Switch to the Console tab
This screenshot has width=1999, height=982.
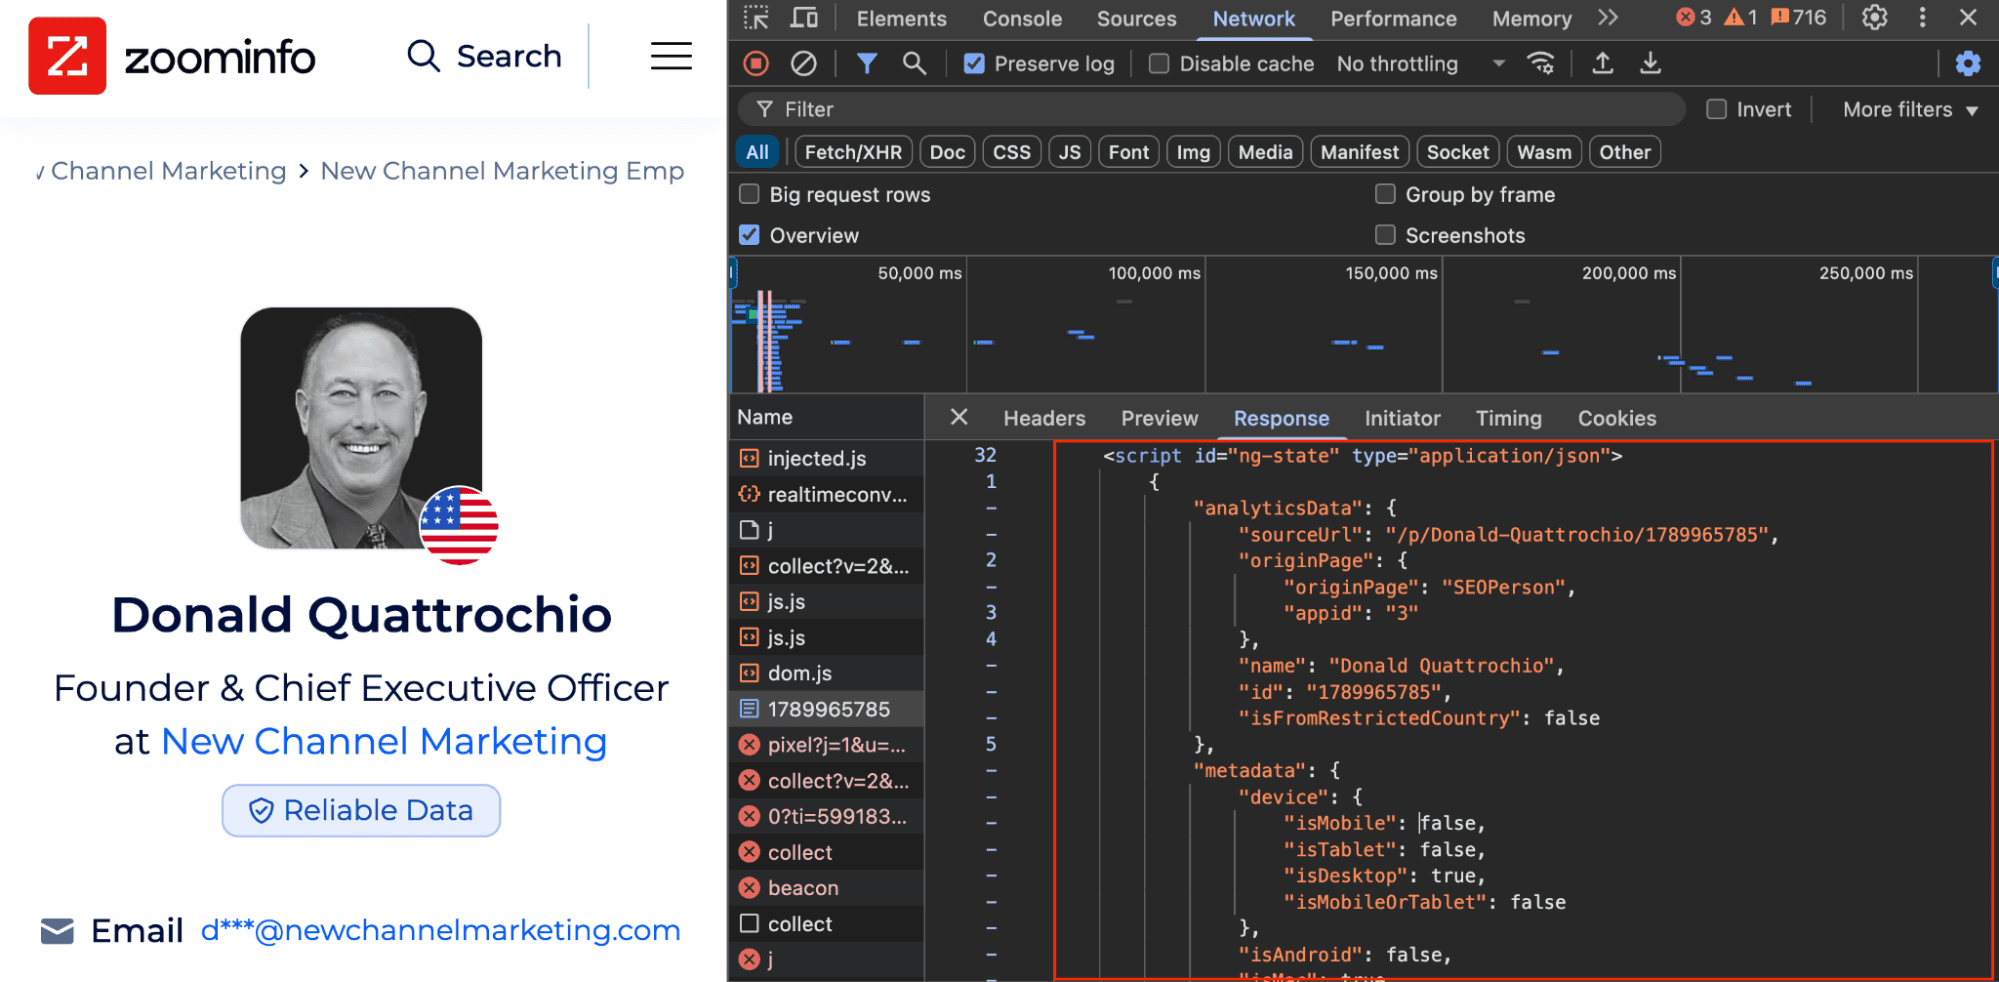(1022, 18)
